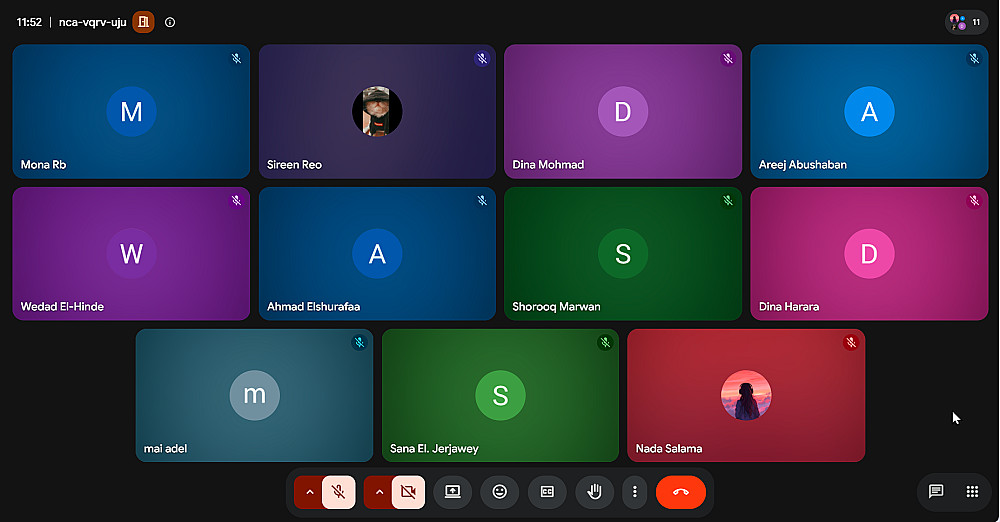Raise your hand
The width and height of the screenshot is (1000, 522).
(594, 492)
